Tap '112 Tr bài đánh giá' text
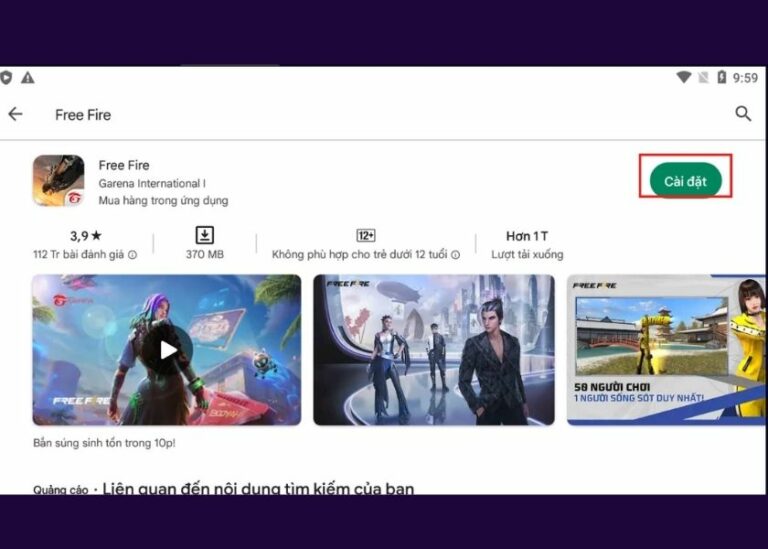 click(78, 255)
